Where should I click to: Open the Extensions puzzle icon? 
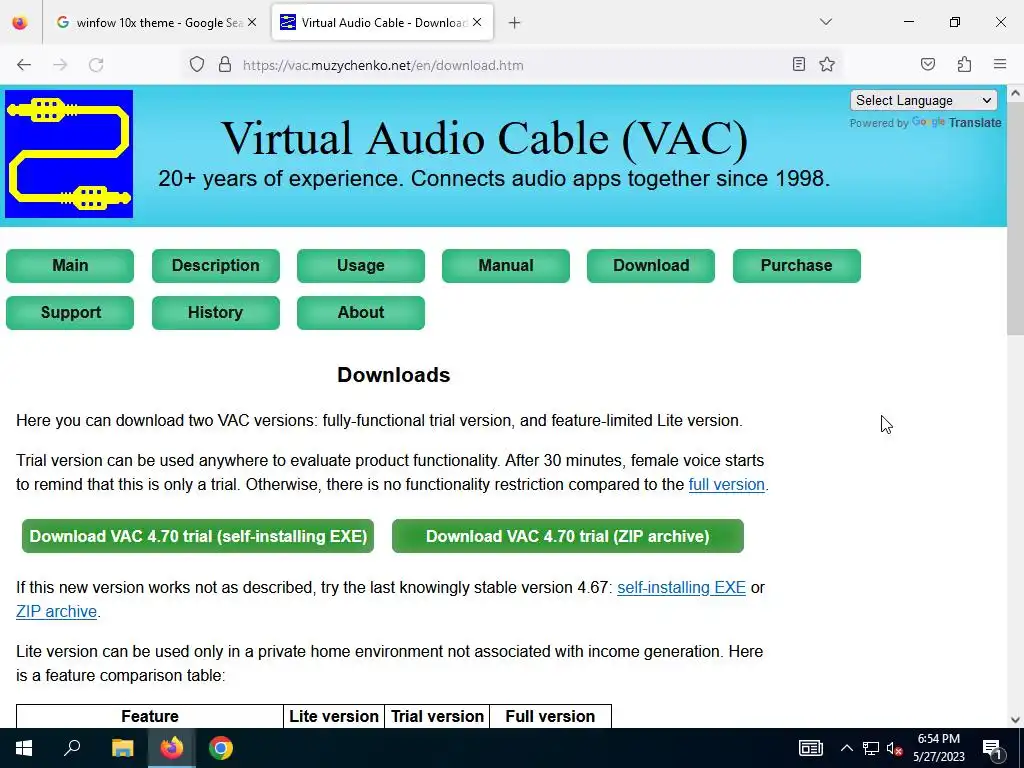click(x=964, y=64)
